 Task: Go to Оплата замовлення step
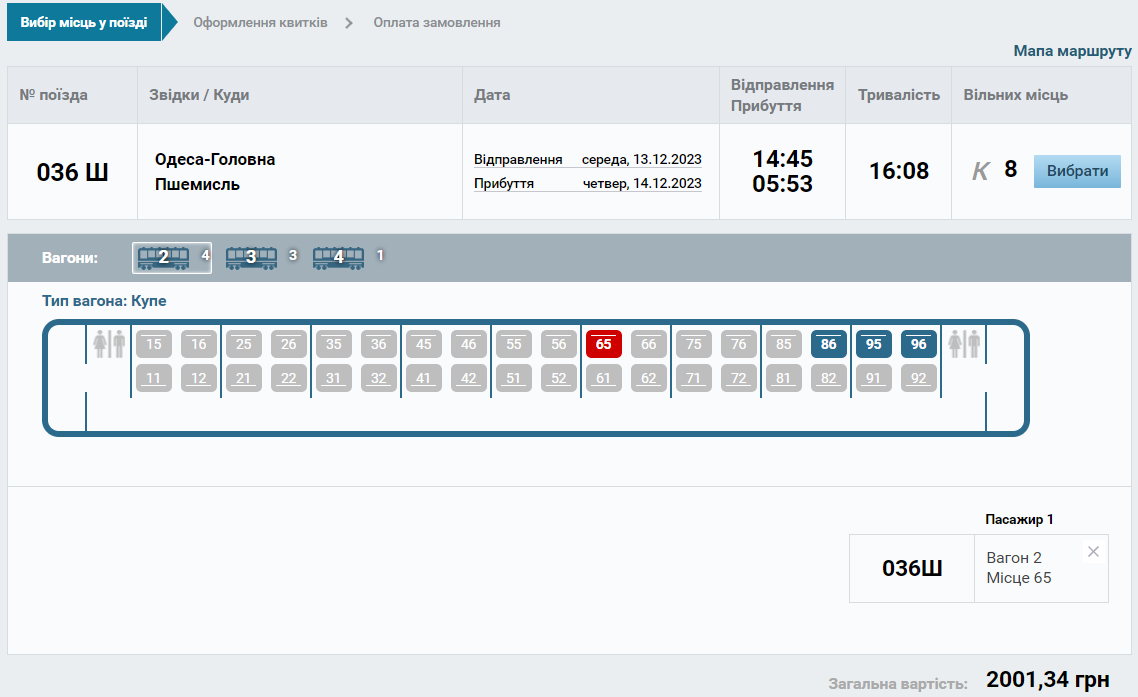(x=437, y=22)
